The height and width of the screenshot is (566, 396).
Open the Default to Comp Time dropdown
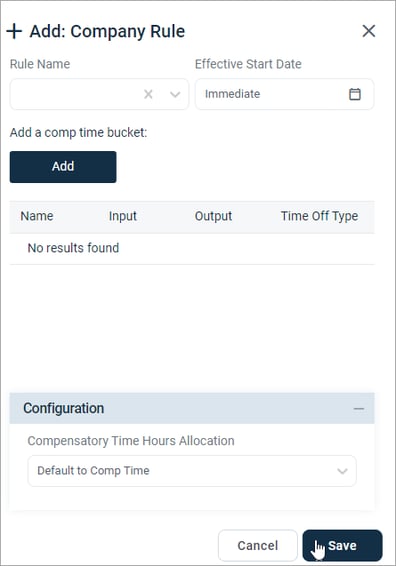192,471
